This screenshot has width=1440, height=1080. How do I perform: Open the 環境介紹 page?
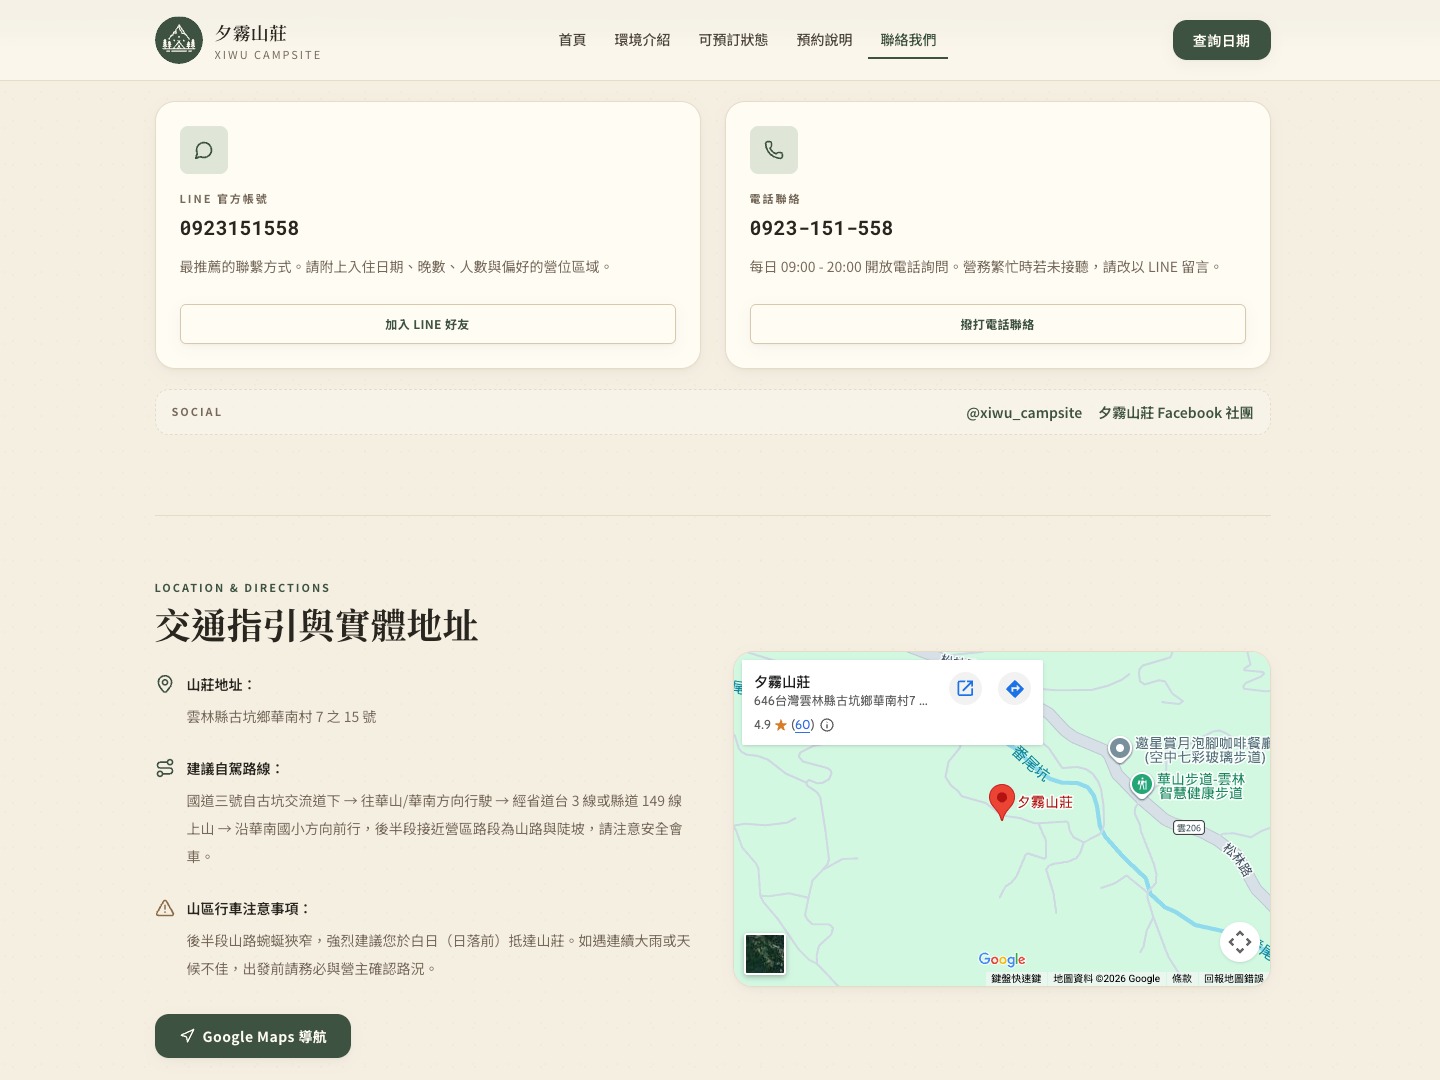pos(642,40)
